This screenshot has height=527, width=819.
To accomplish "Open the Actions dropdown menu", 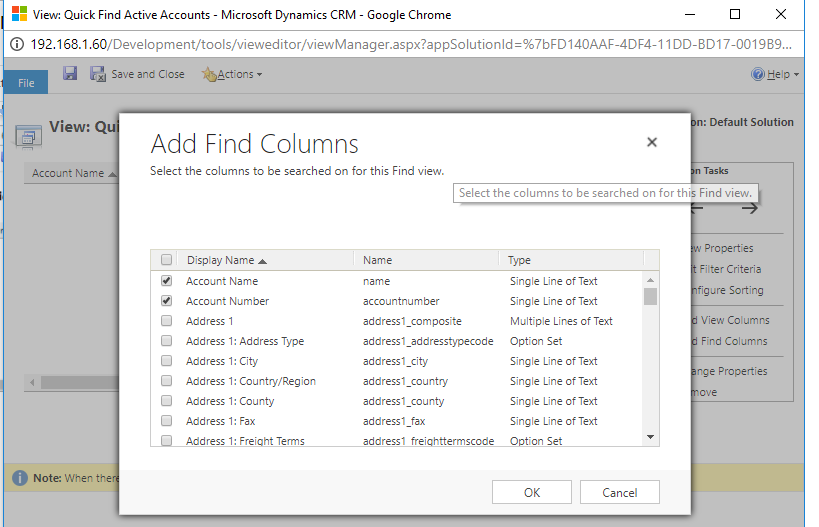I will click(232, 74).
